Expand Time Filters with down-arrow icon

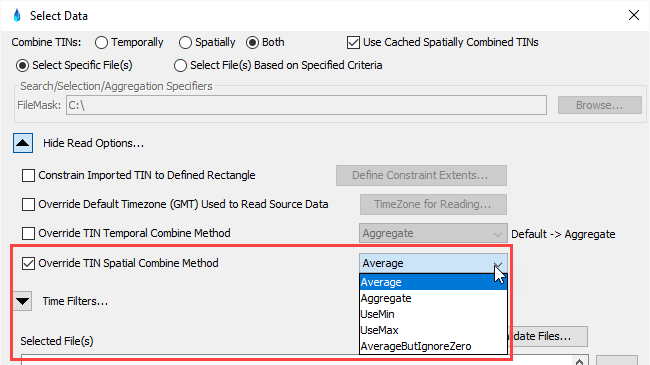[x=23, y=301]
